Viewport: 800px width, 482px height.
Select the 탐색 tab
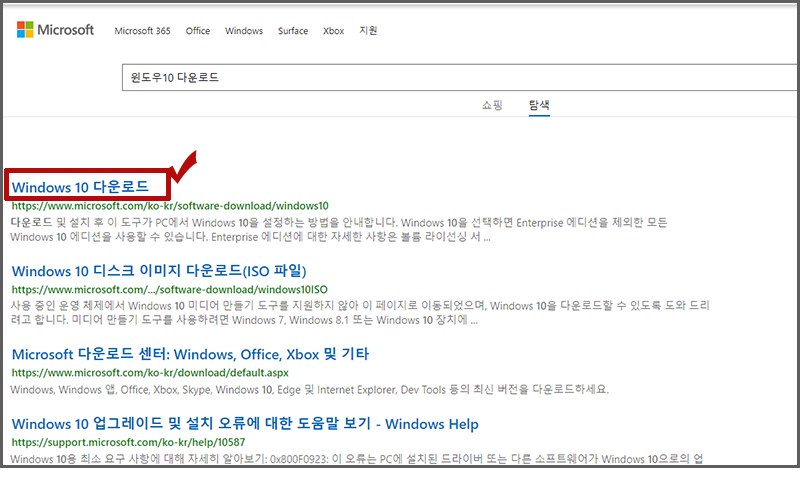539,105
